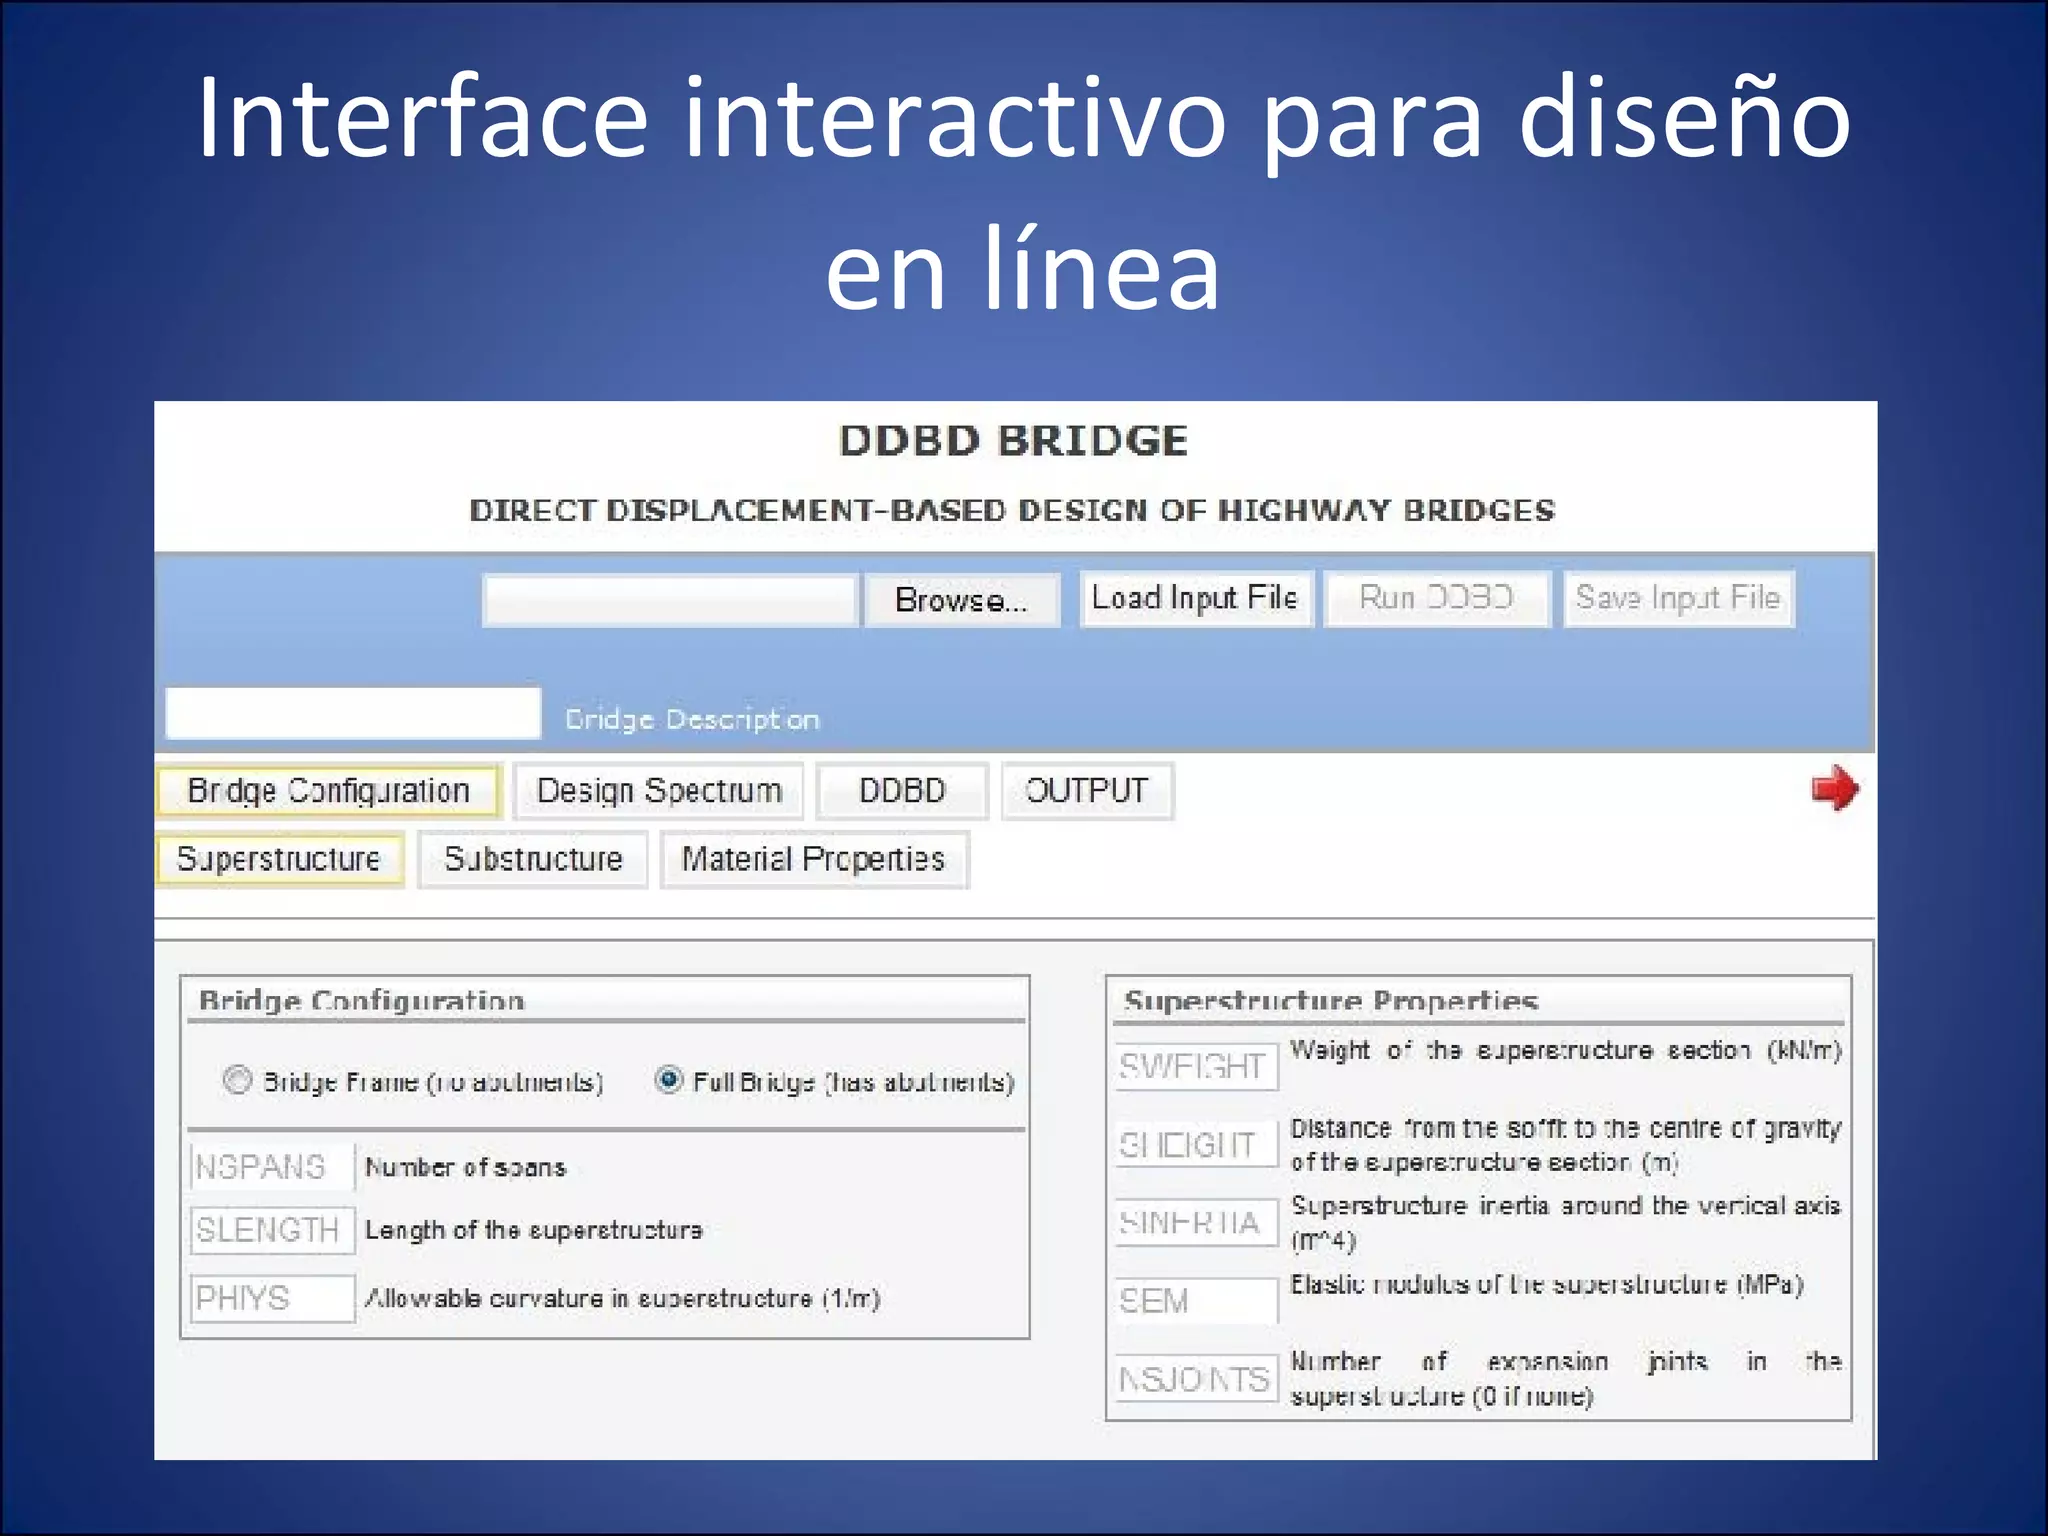Switch to the Design Spectrum tab
The image size is (2048, 1536).
point(659,791)
